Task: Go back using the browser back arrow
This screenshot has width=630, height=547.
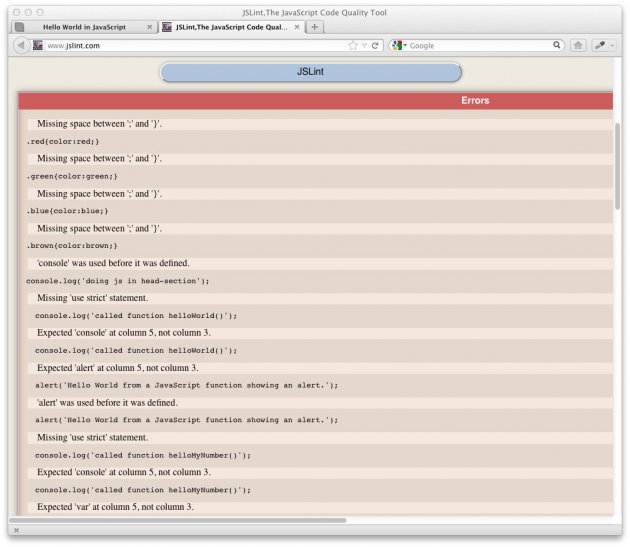Action: [21, 45]
